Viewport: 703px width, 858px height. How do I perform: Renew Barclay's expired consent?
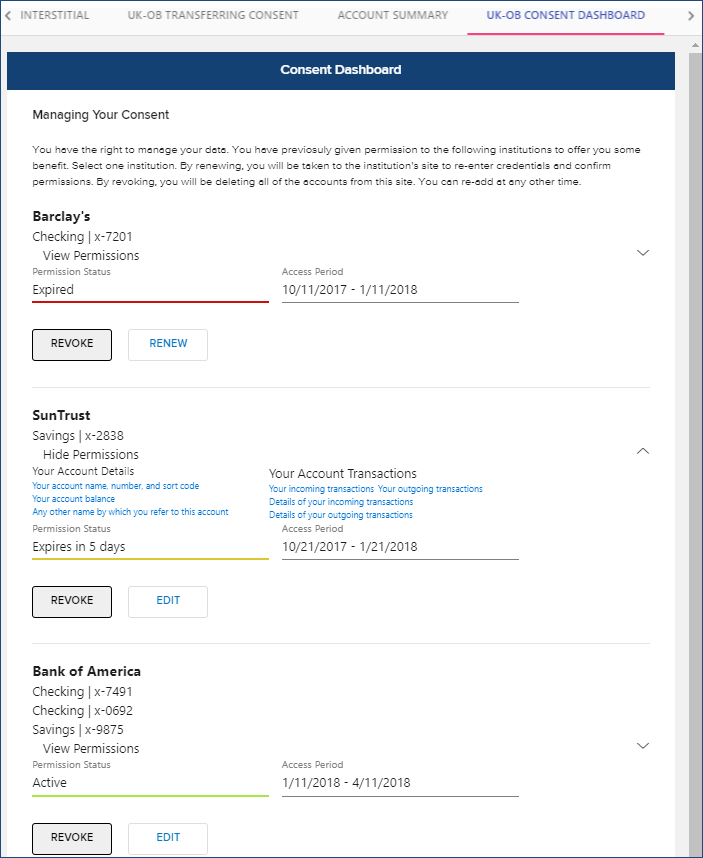(x=168, y=344)
